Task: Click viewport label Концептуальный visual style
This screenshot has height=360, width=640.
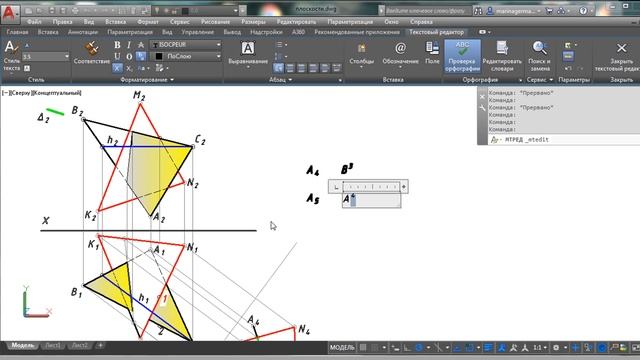Action: tap(57, 93)
